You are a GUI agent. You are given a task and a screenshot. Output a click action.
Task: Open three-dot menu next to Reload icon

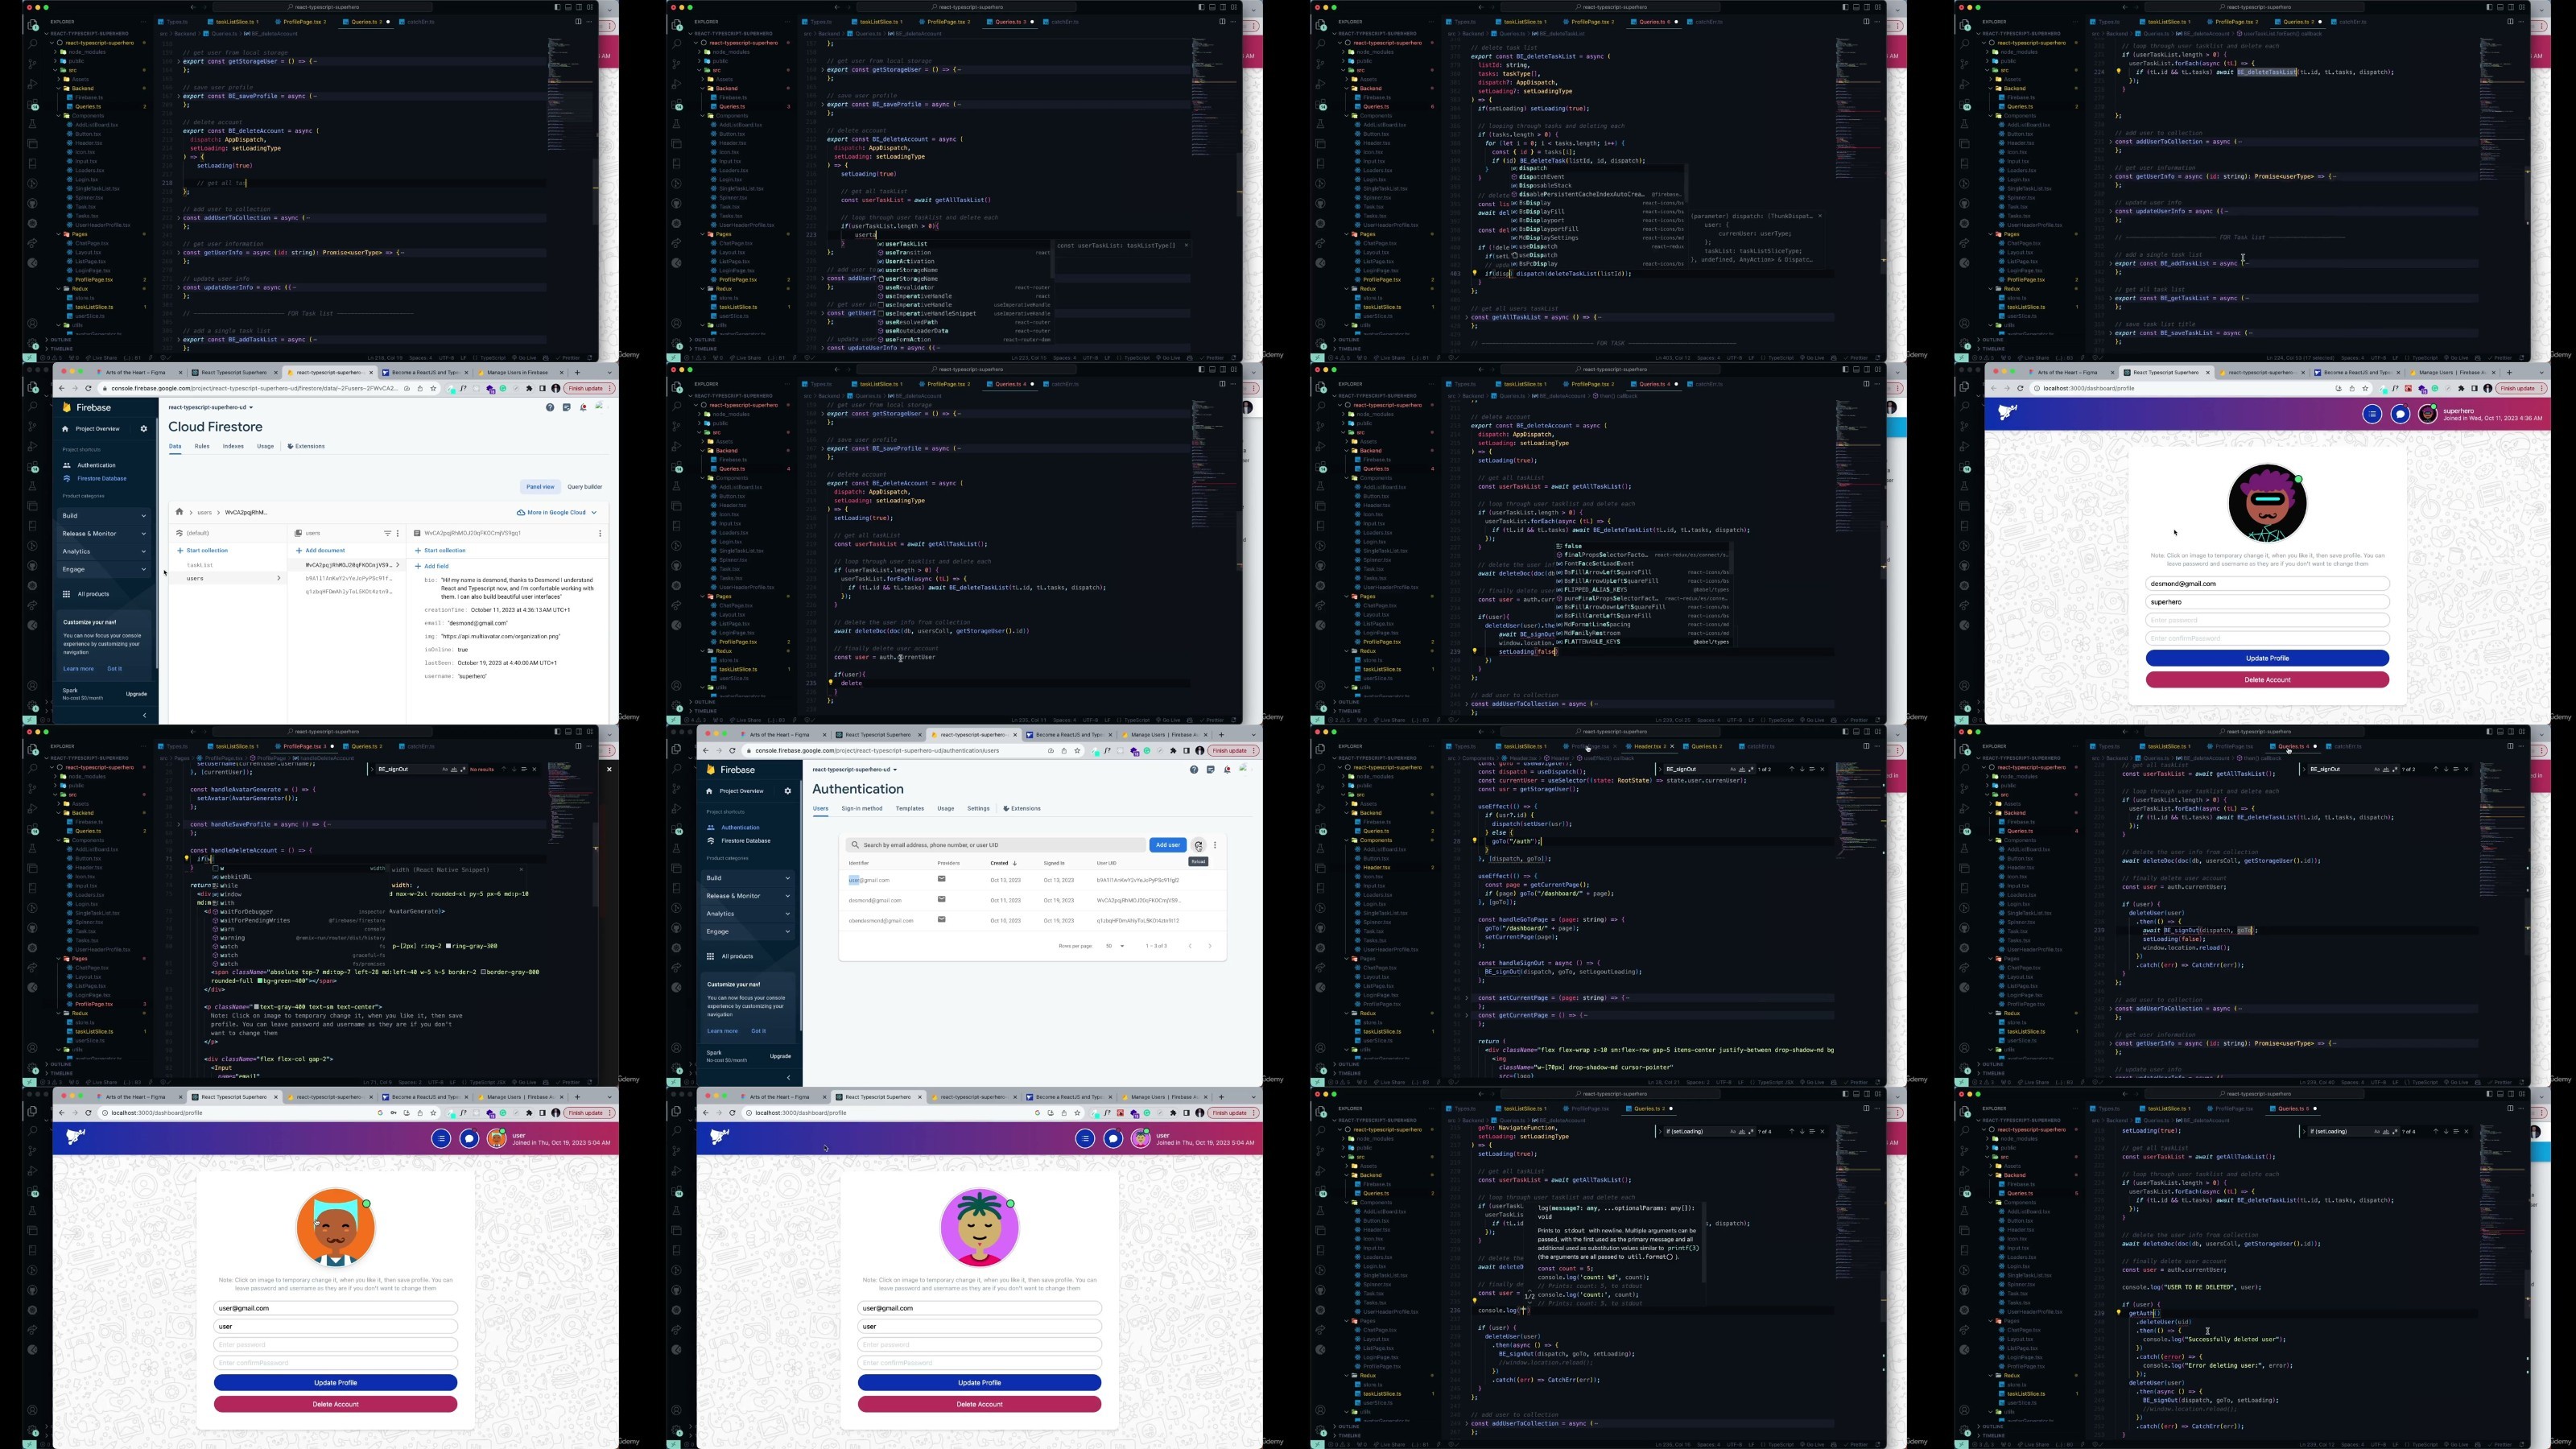tap(1215, 845)
